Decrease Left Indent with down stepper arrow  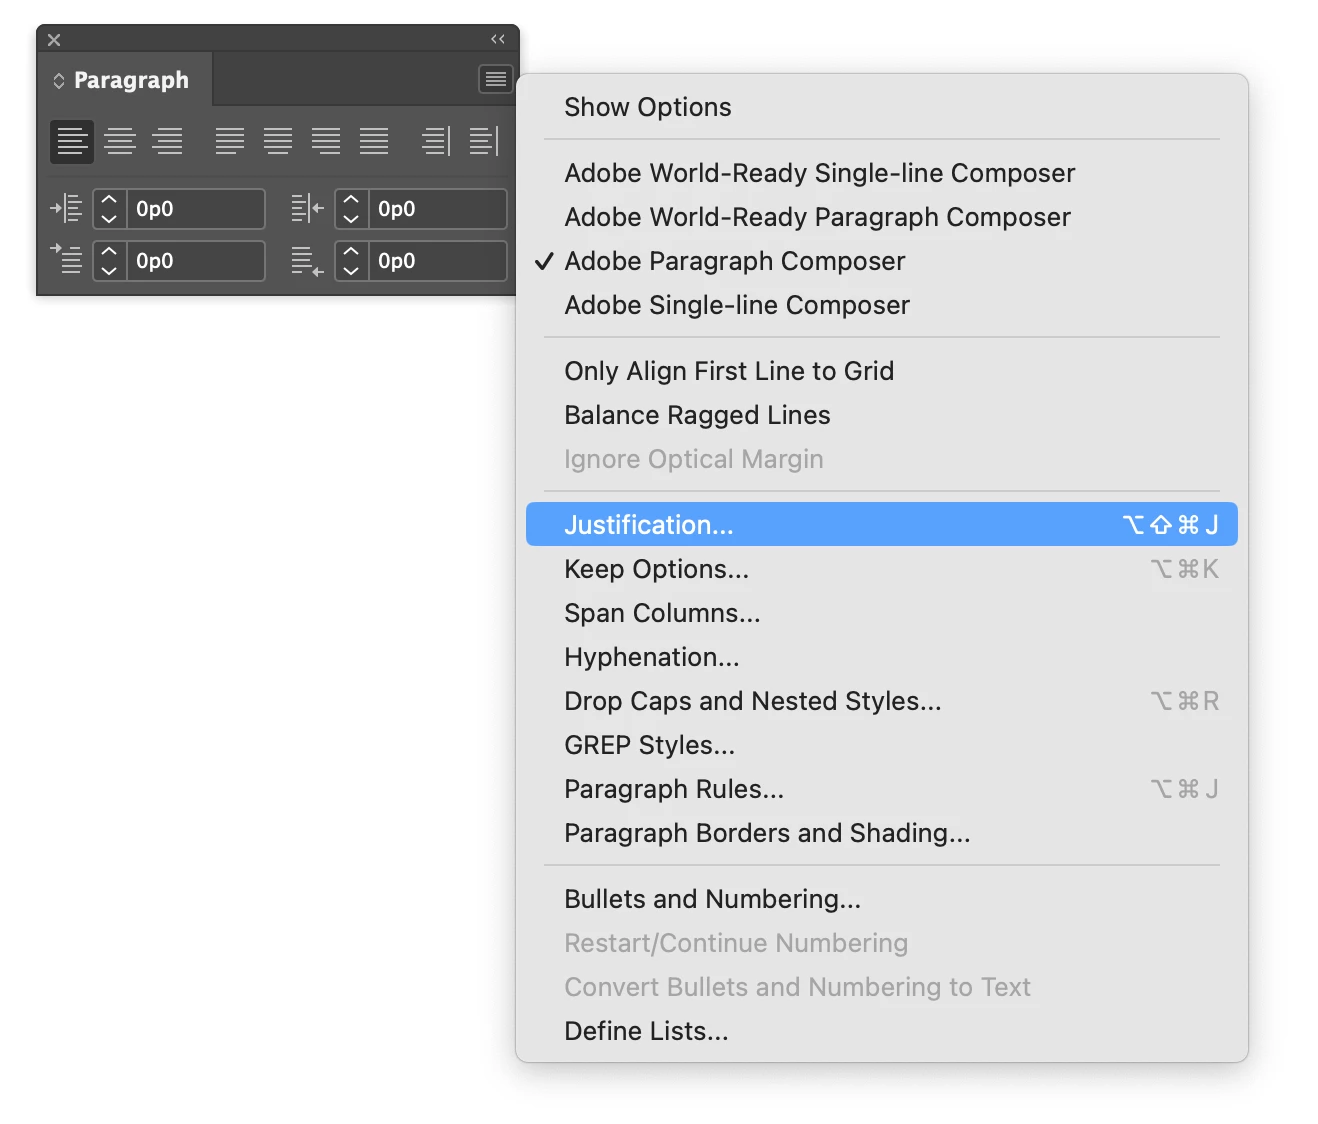pyautogui.click(x=110, y=219)
